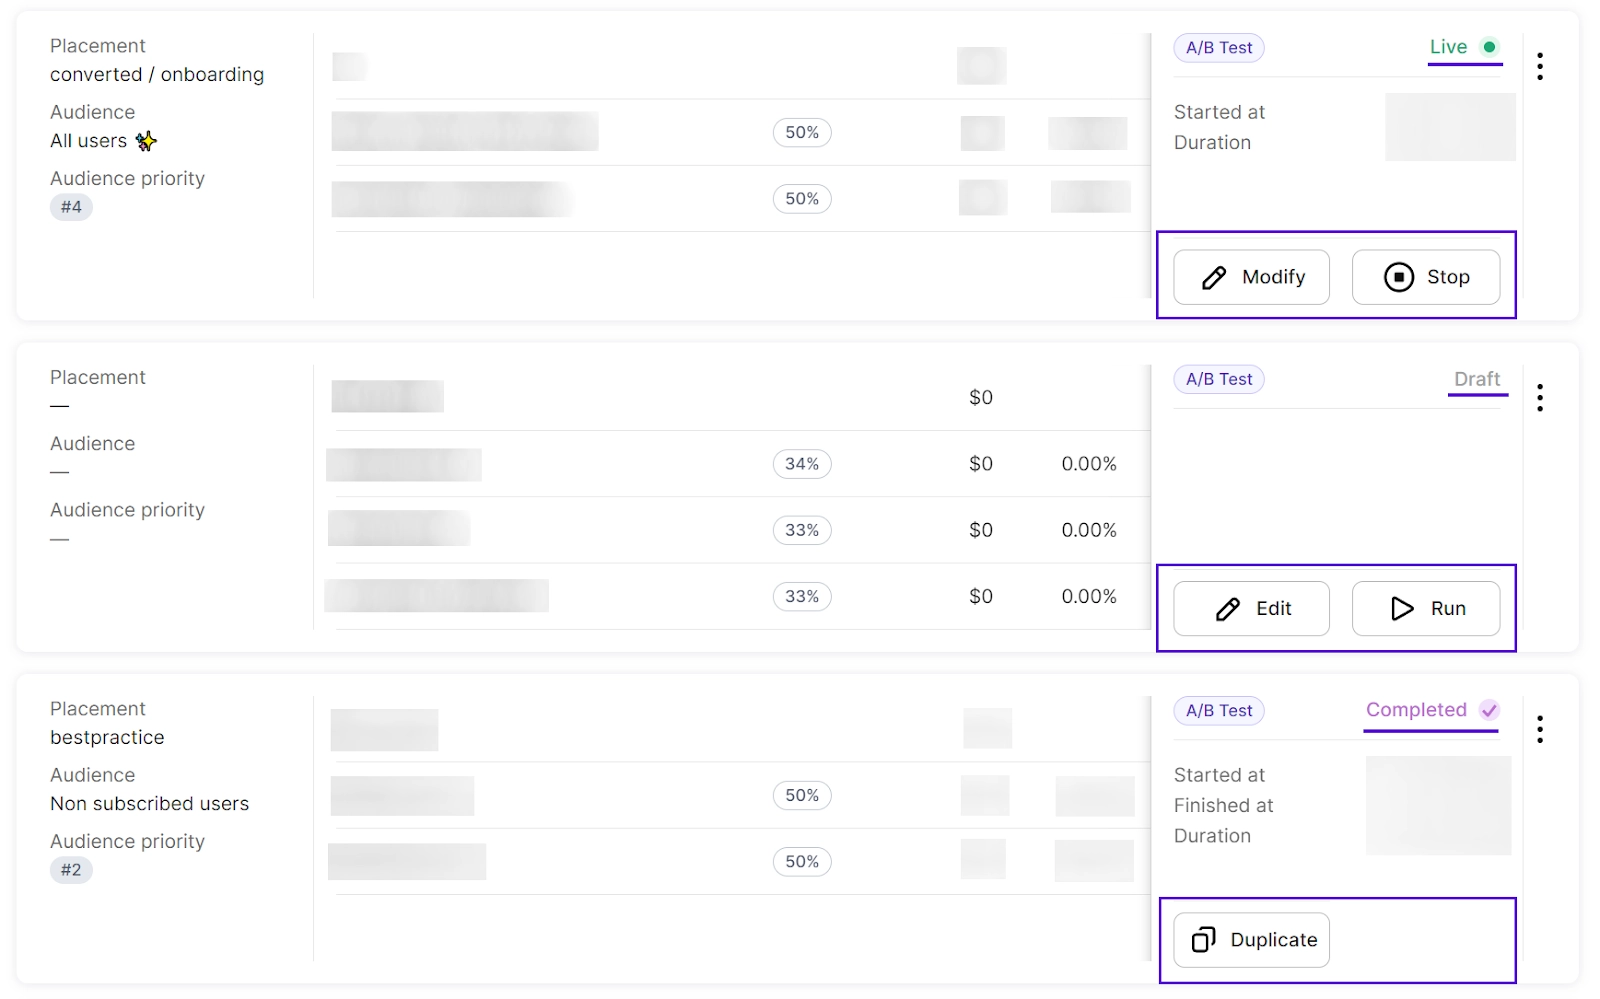This screenshot has width=1600, height=999.
Task: Open kebab menu on Live test card
Action: [x=1540, y=66]
